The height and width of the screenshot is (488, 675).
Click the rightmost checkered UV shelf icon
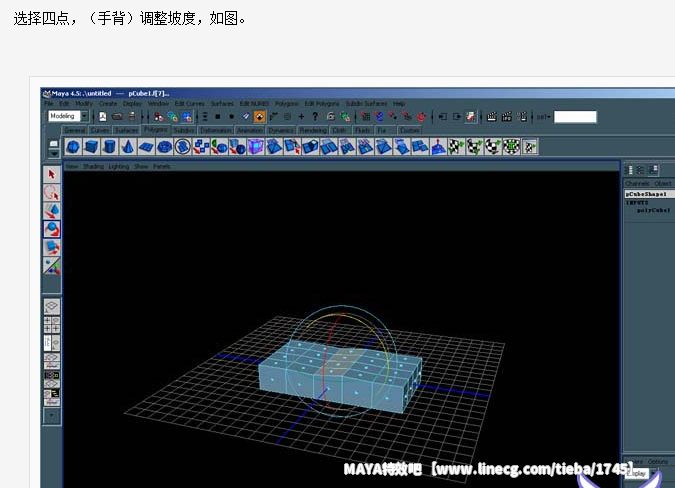530,147
